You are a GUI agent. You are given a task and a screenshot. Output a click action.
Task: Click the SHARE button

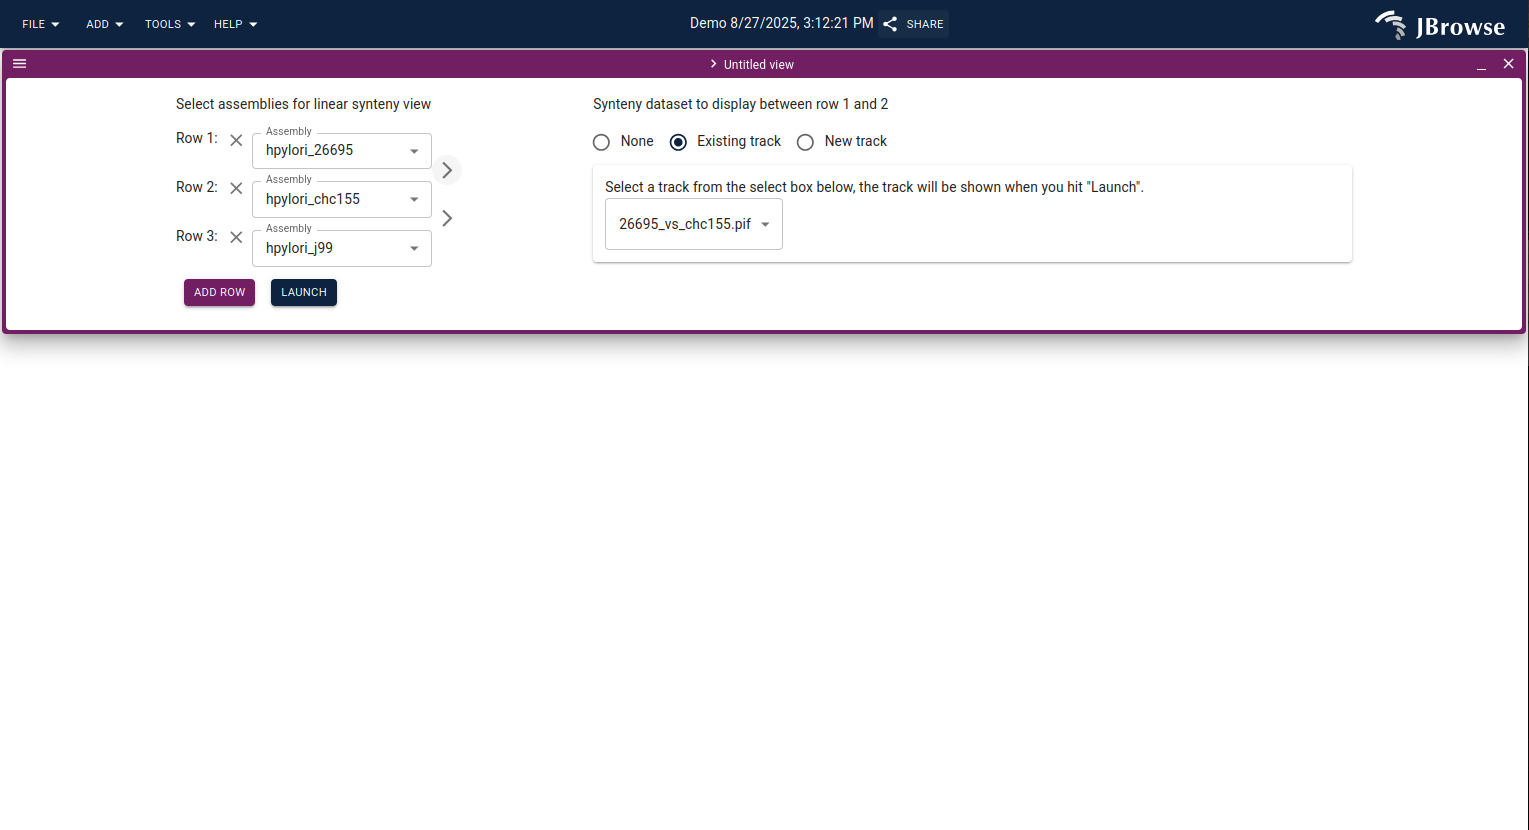pyautogui.click(x=914, y=24)
